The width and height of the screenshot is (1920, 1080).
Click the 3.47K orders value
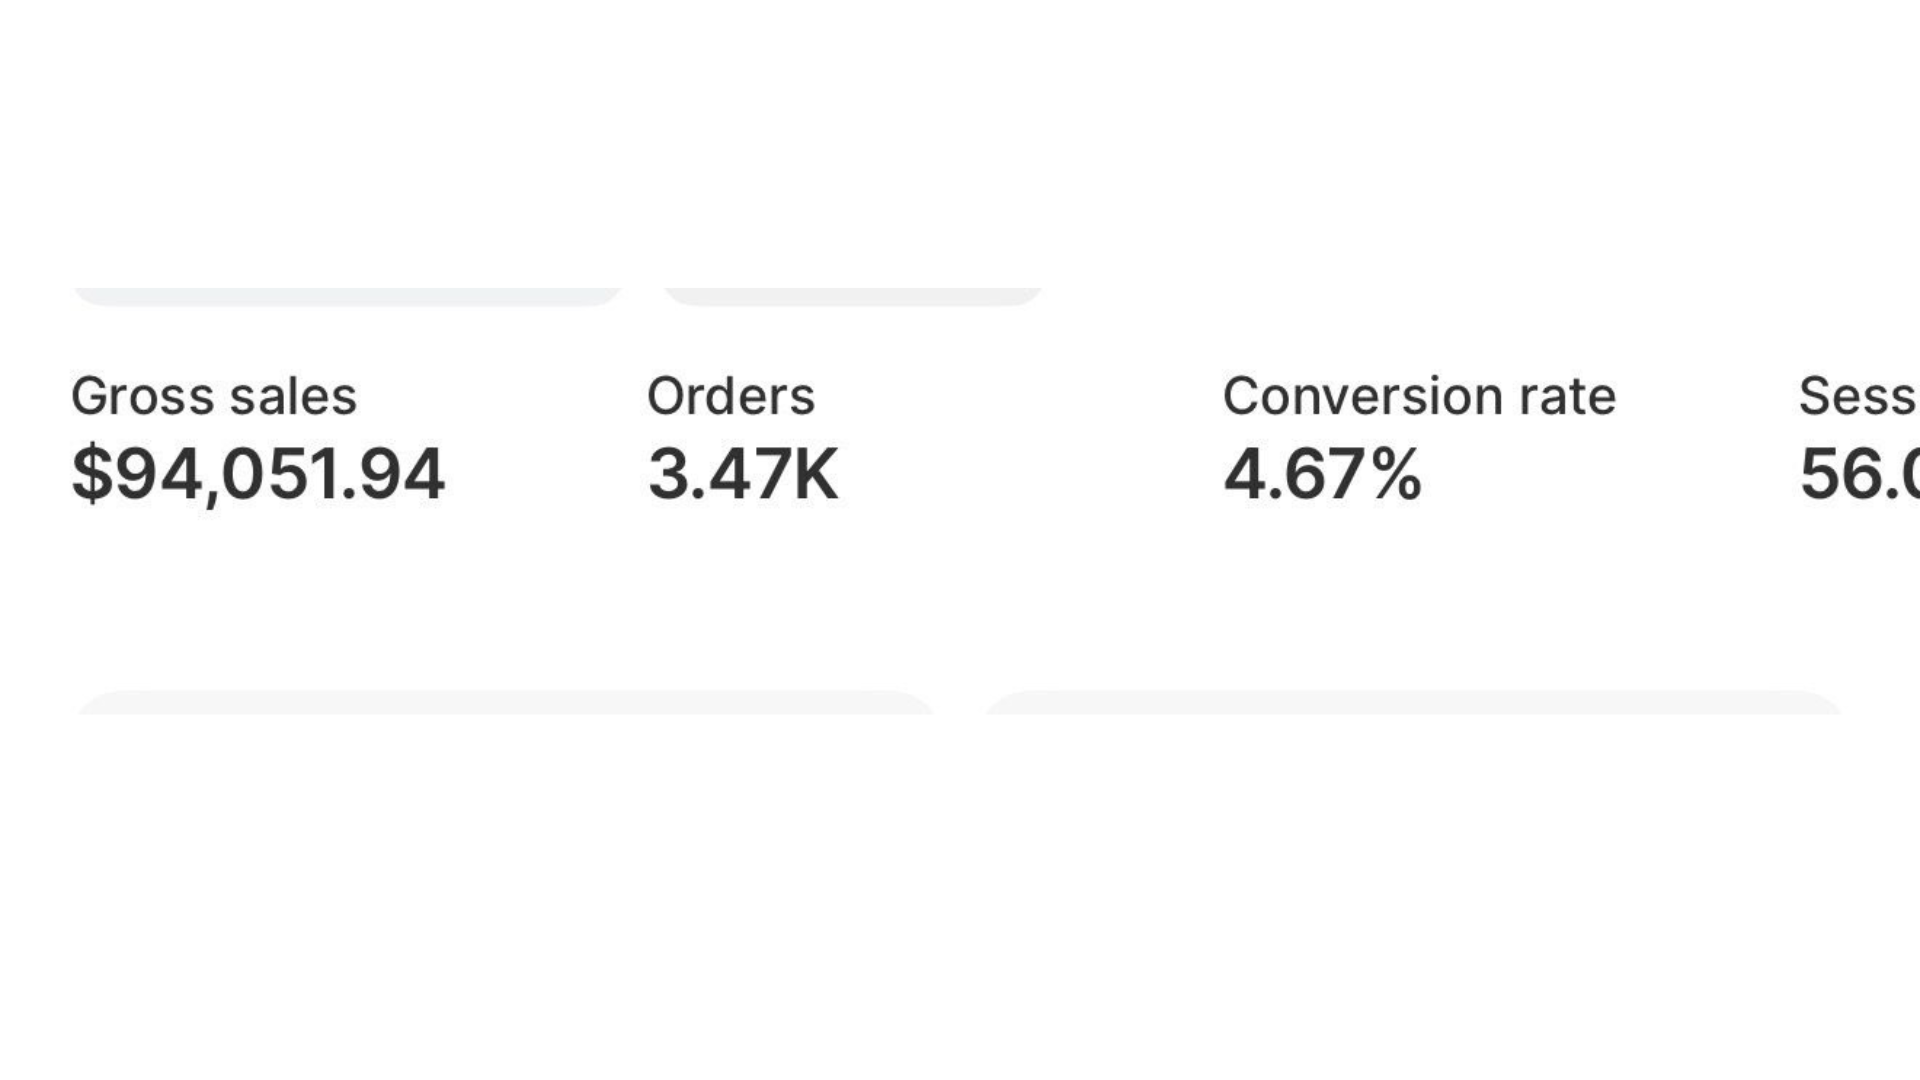(x=742, y=473)
